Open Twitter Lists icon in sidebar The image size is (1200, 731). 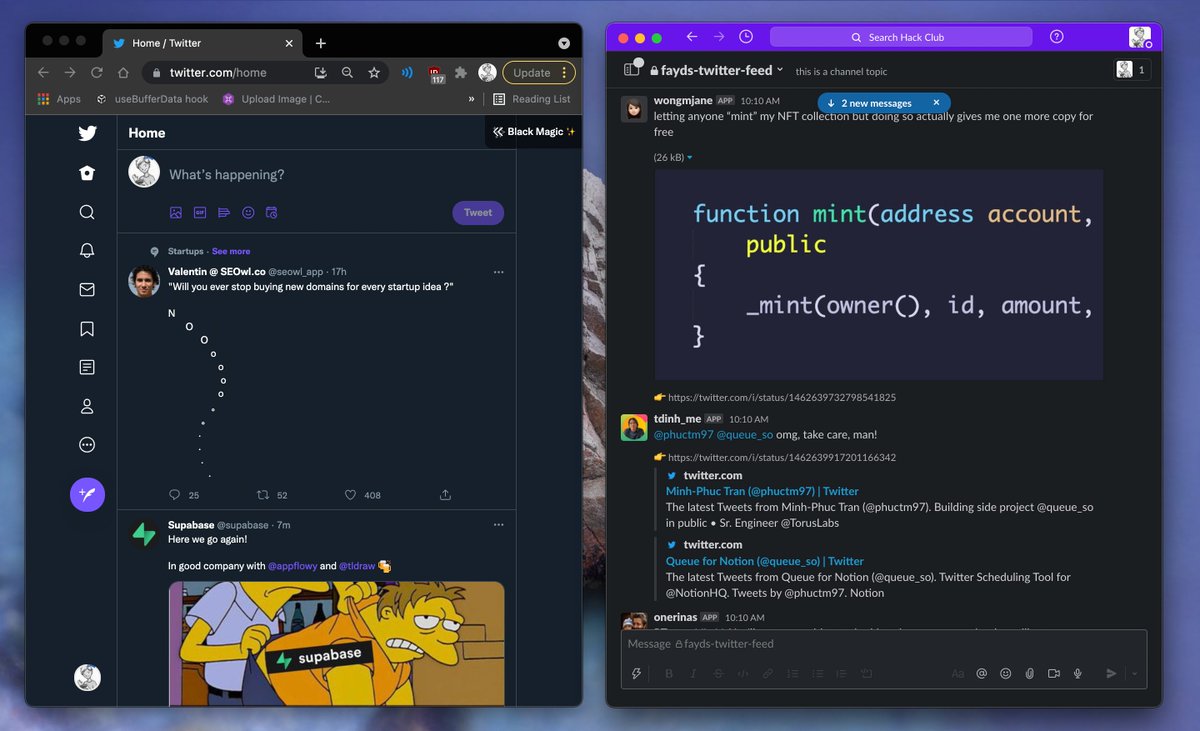(x=87, y=367)
